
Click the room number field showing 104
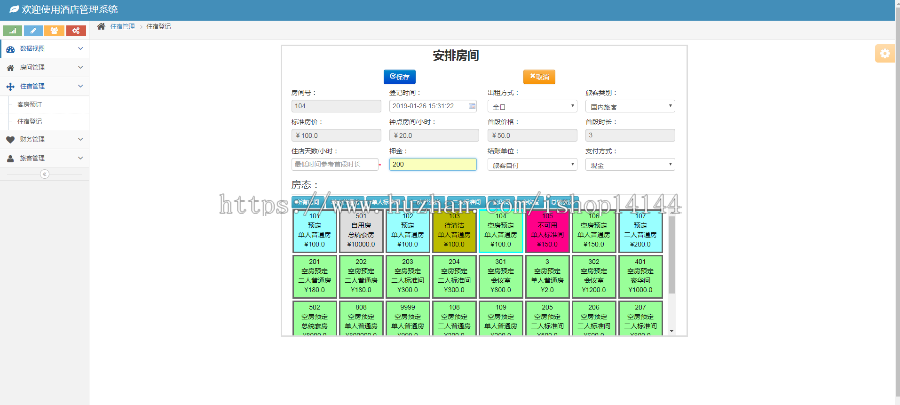click(x=336, y=106)
